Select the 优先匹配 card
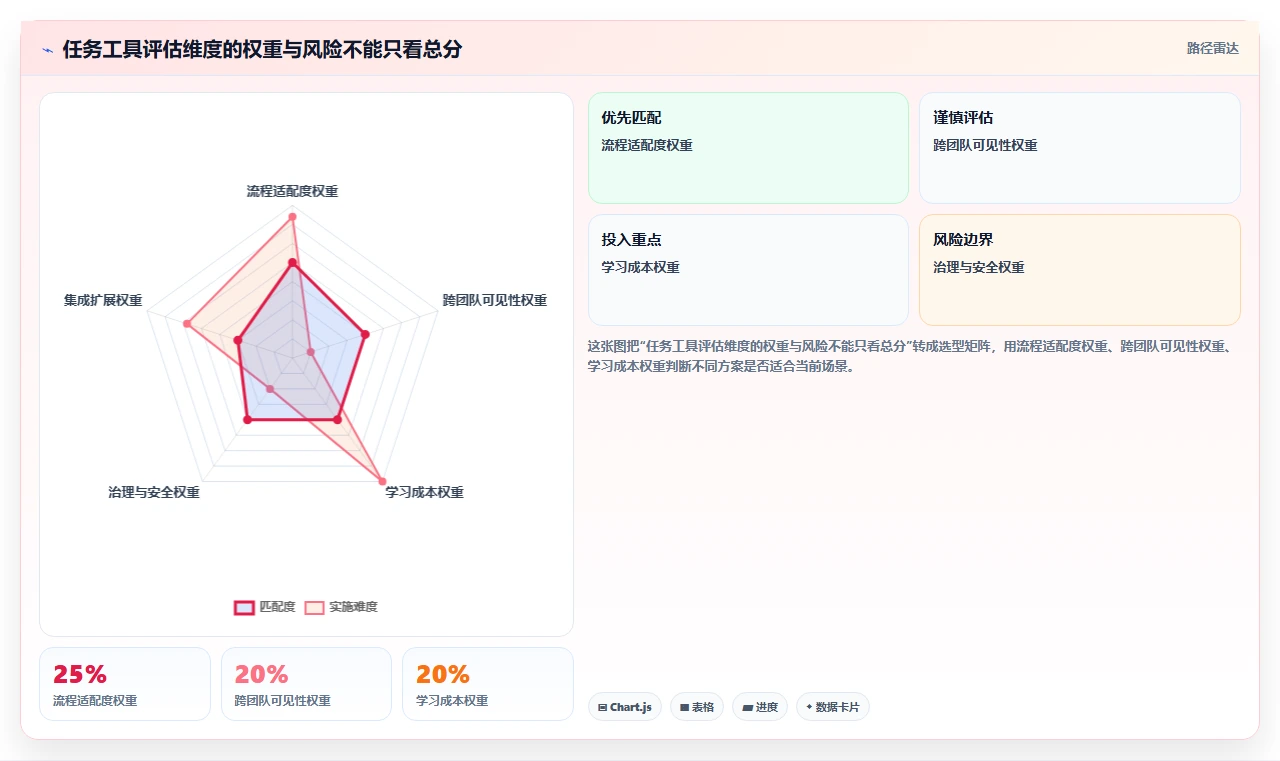1280x761 pixels. click(x=748, y=148)
